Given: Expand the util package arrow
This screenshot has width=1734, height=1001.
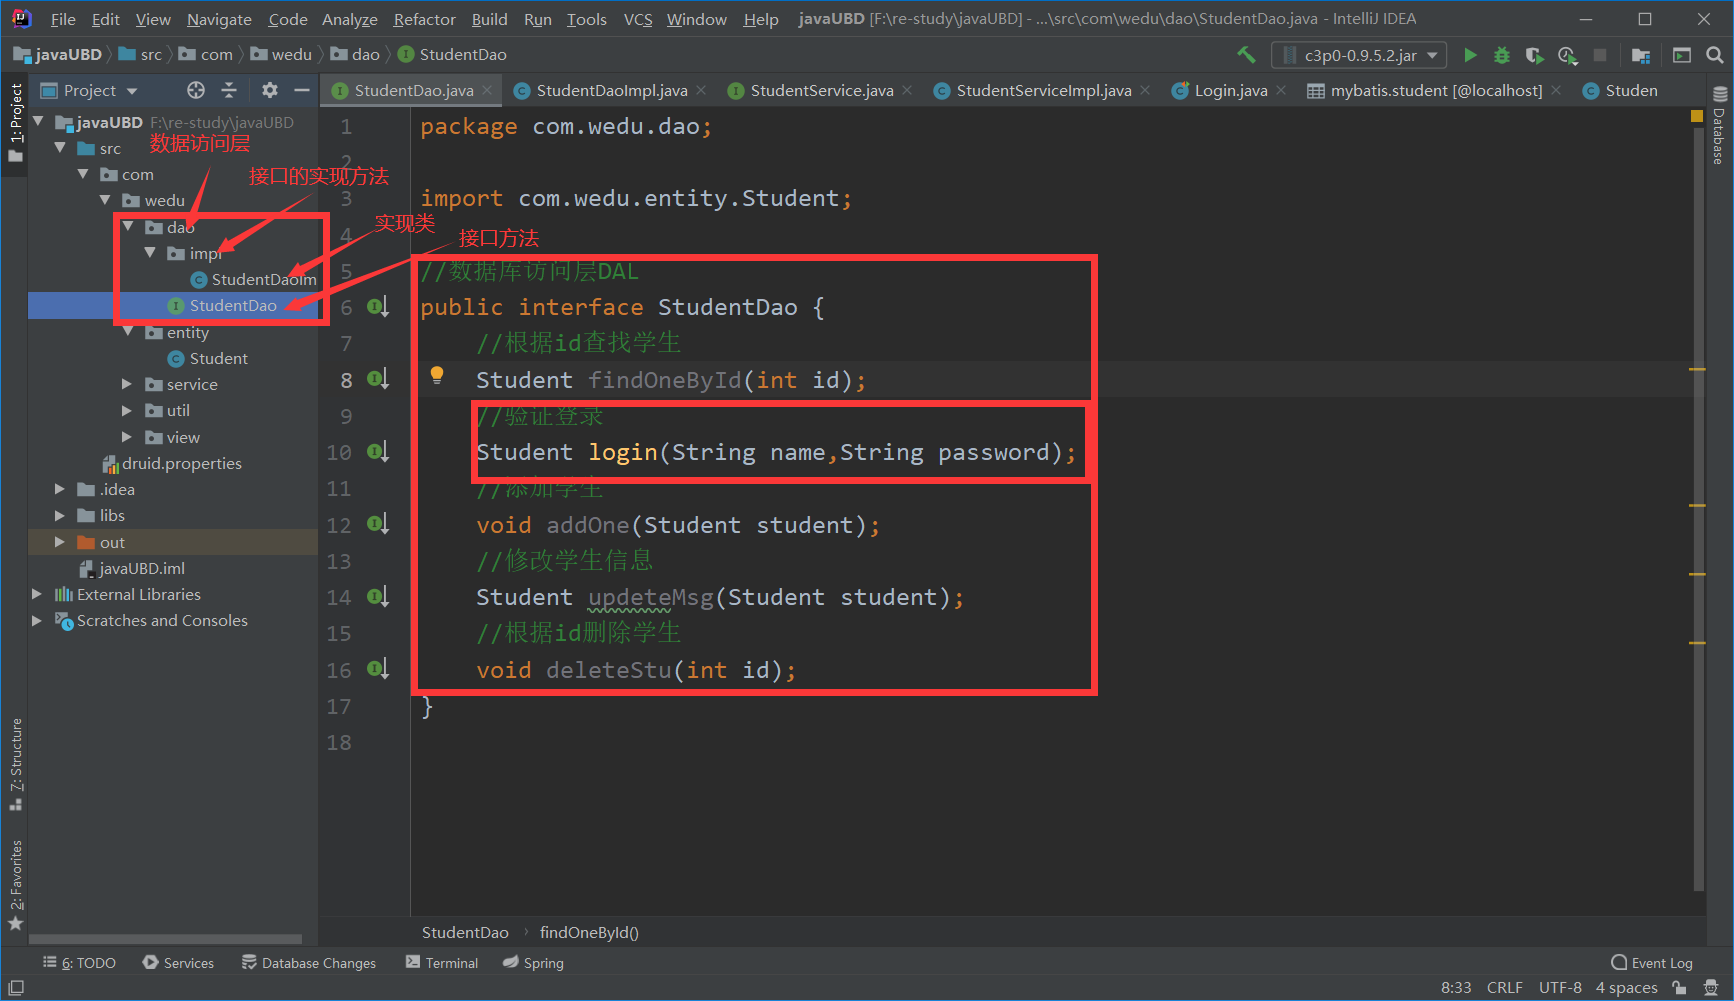Looking at the screenshot, I should pyautogui.click(x=127, y=410).
